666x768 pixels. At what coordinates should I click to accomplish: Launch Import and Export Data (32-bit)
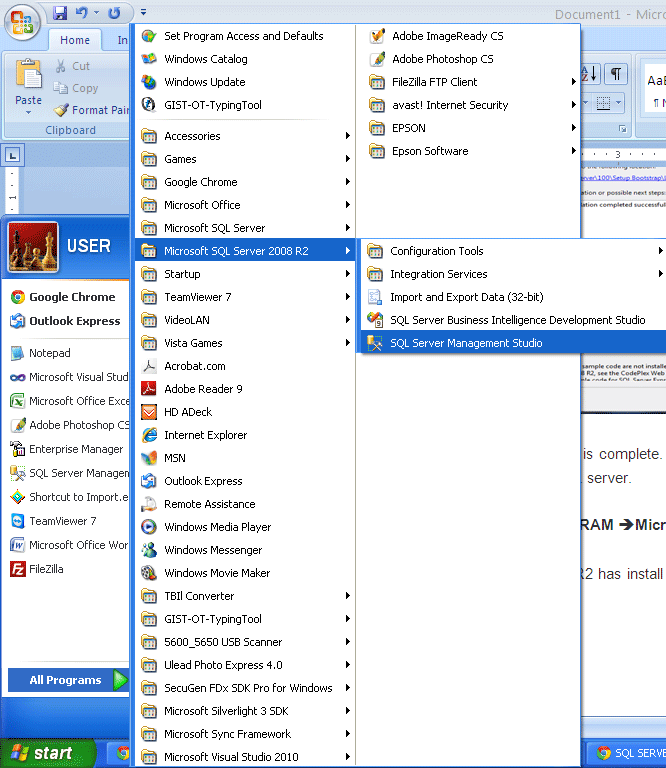(x=514, y=297)
